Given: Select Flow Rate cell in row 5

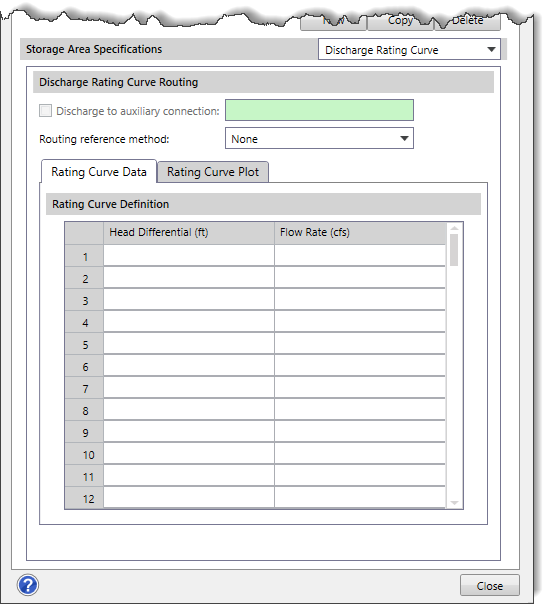Looking at the screenshot, I should point(360,343).
